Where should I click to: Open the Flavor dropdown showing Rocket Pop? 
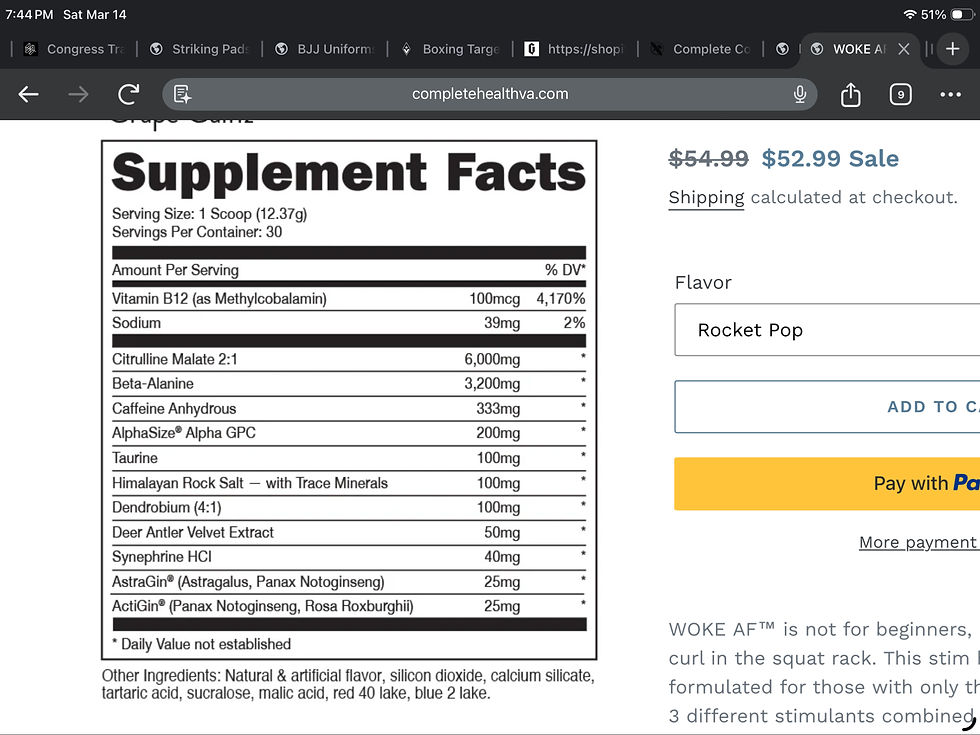[827, 329]
